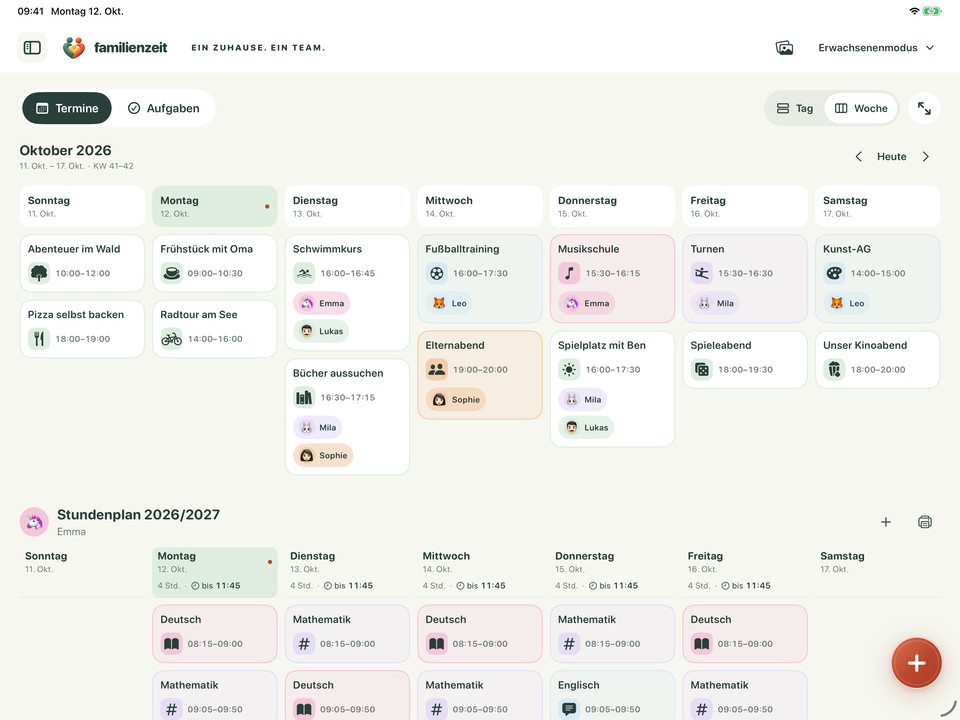The height and width of the screenshot is (720, 960).
Task: Print Emma's Stundenplan with the printer icon
Action: (x=924, y=522)
